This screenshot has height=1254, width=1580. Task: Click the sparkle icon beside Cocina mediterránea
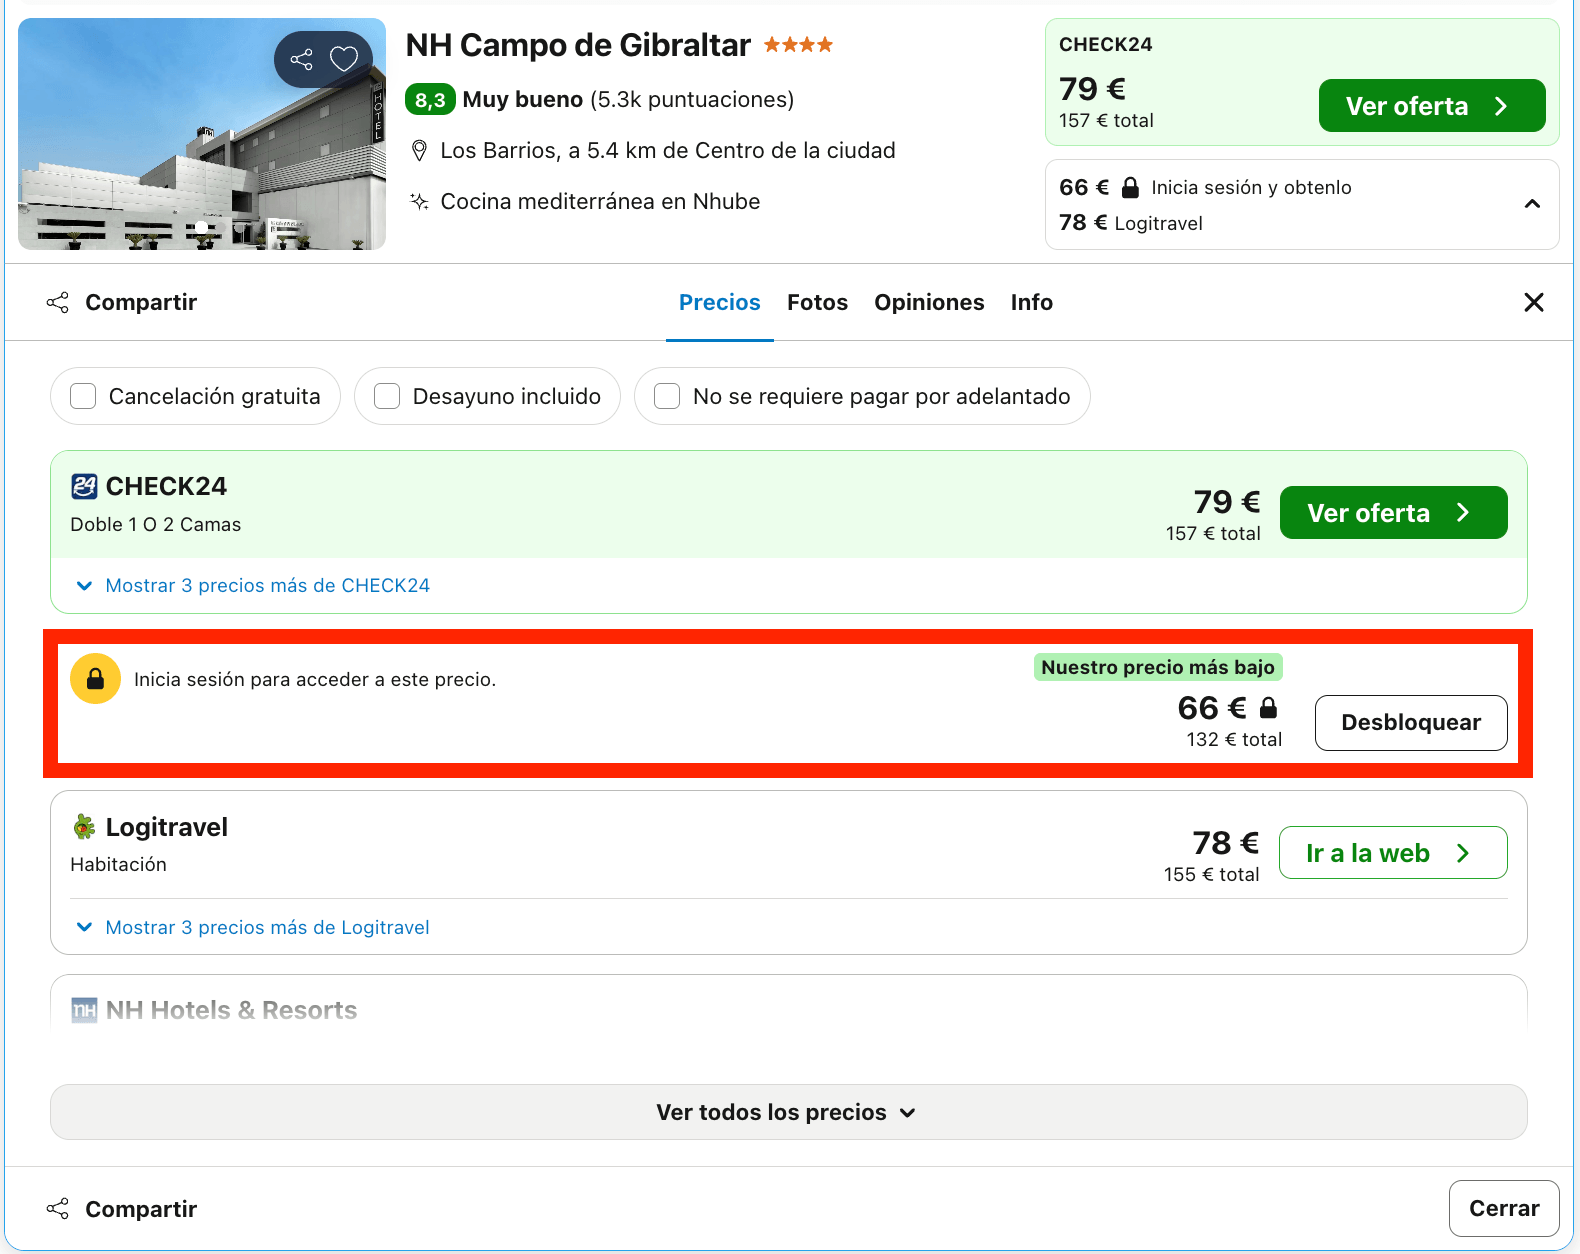pos(419,201)
